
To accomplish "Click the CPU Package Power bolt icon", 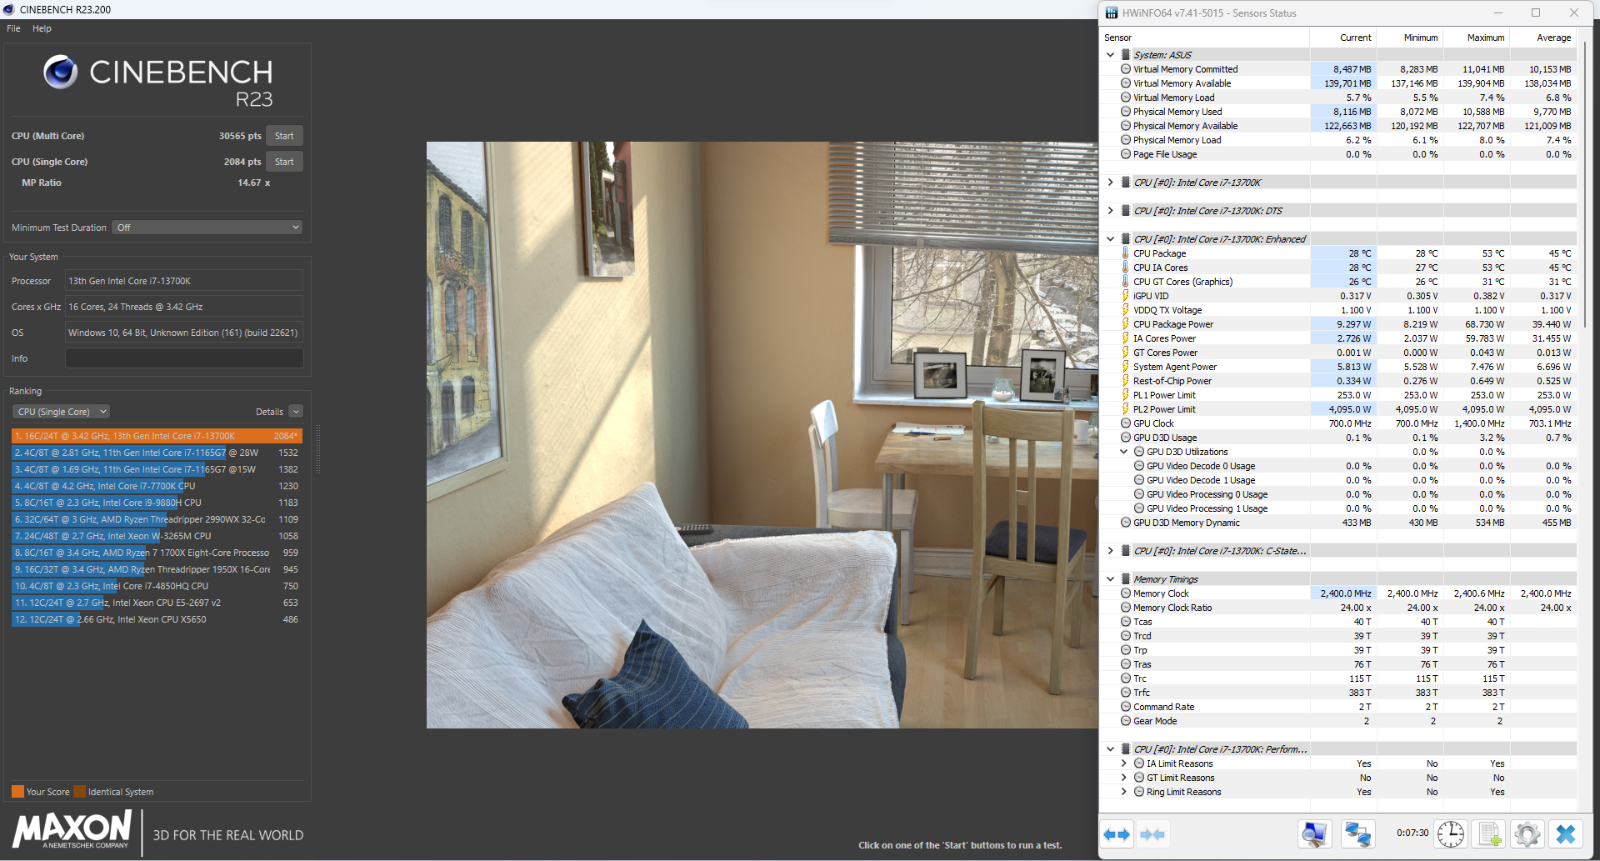I will [x=1125, y=324].
